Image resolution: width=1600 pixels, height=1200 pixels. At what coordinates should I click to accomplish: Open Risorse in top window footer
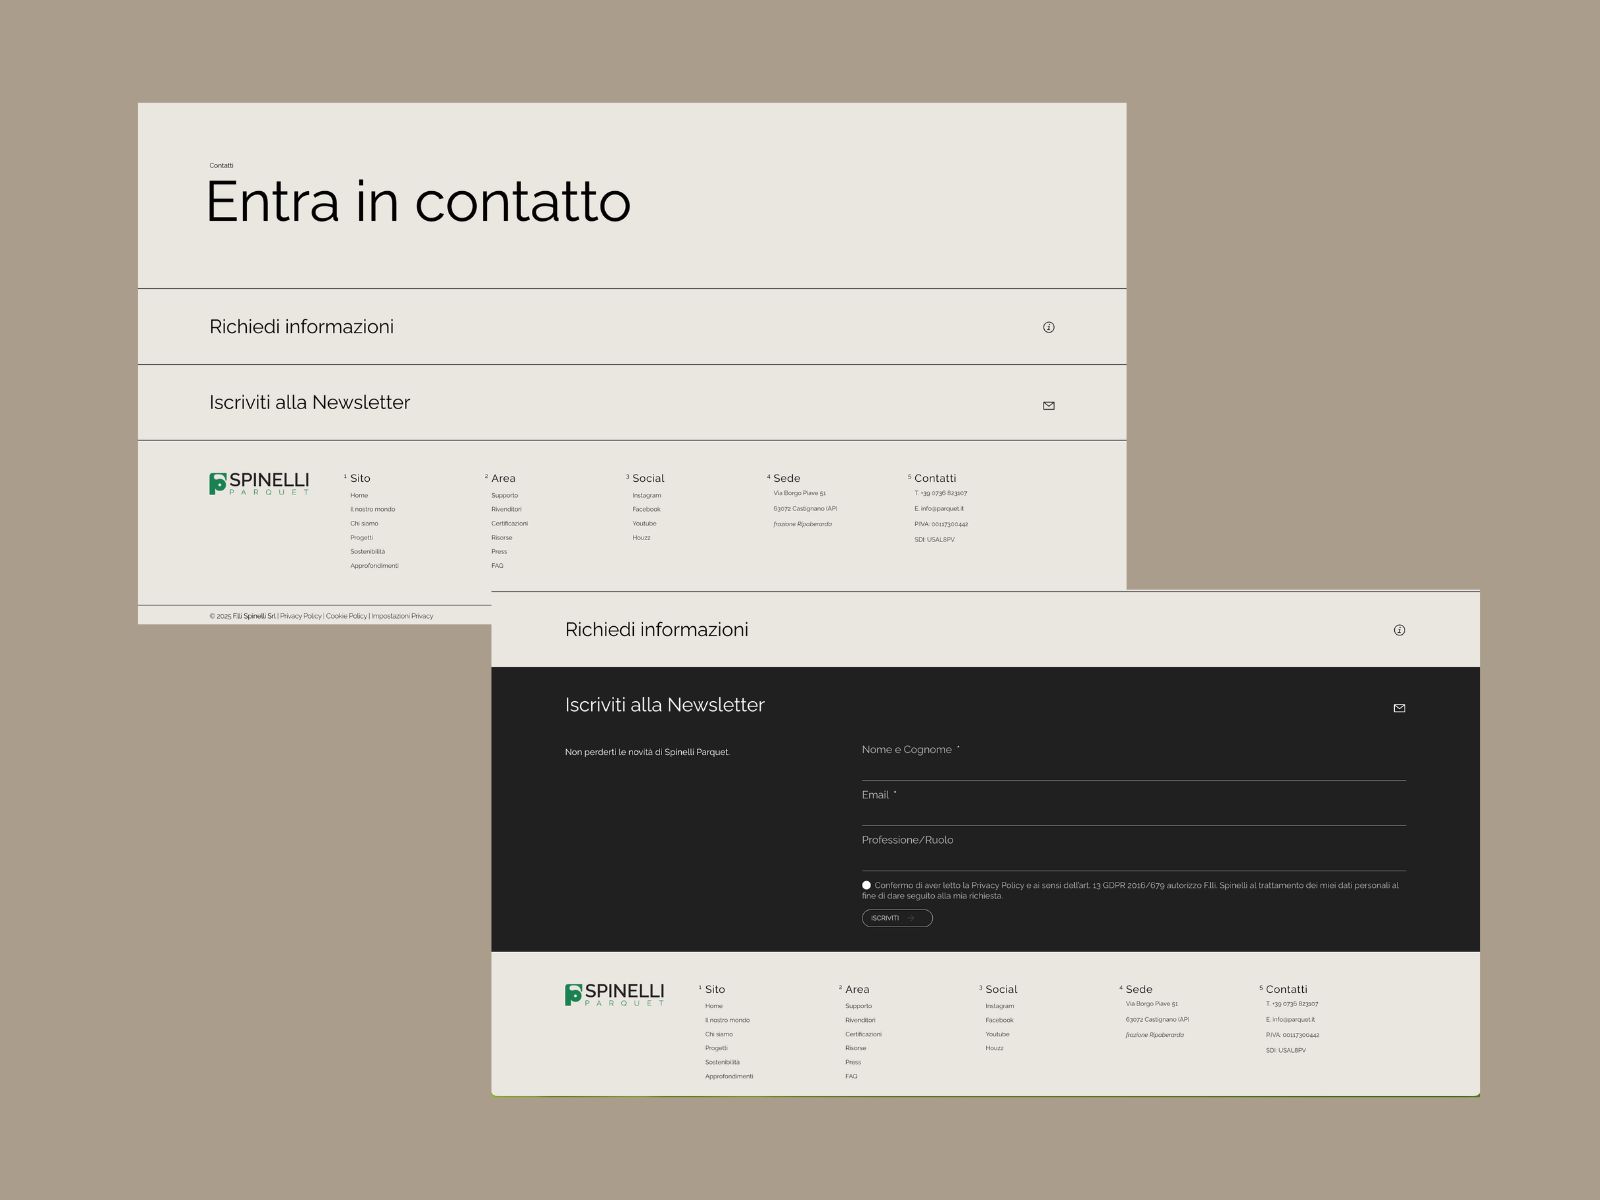[501, 537]
